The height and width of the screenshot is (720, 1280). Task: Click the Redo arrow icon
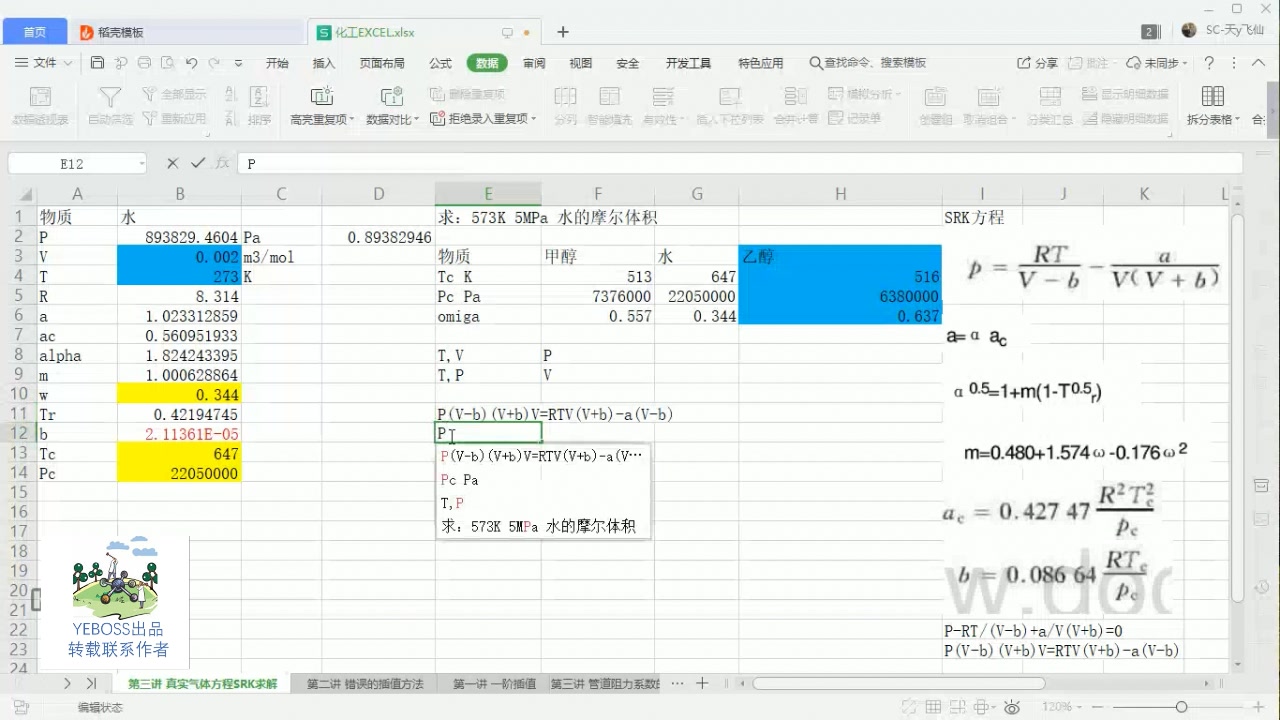point(214,63)
